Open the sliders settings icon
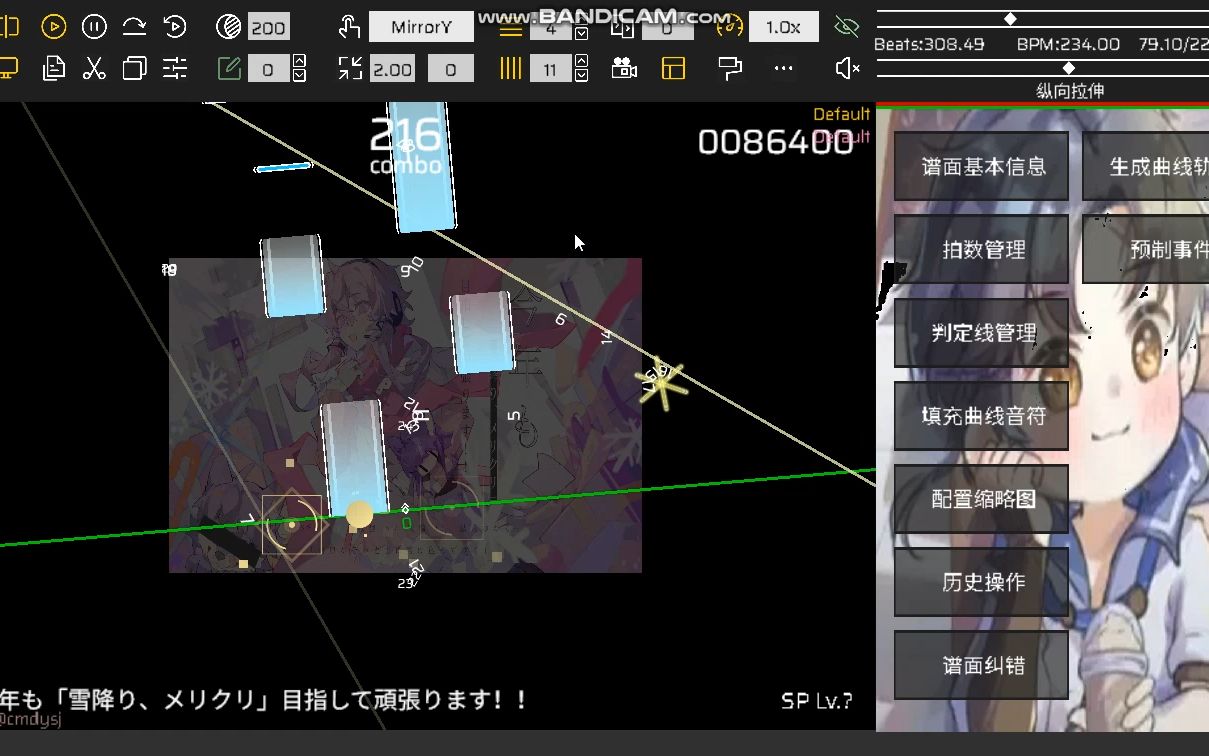The height and width of the screenshot is (756, 1209). pos(175,68)
